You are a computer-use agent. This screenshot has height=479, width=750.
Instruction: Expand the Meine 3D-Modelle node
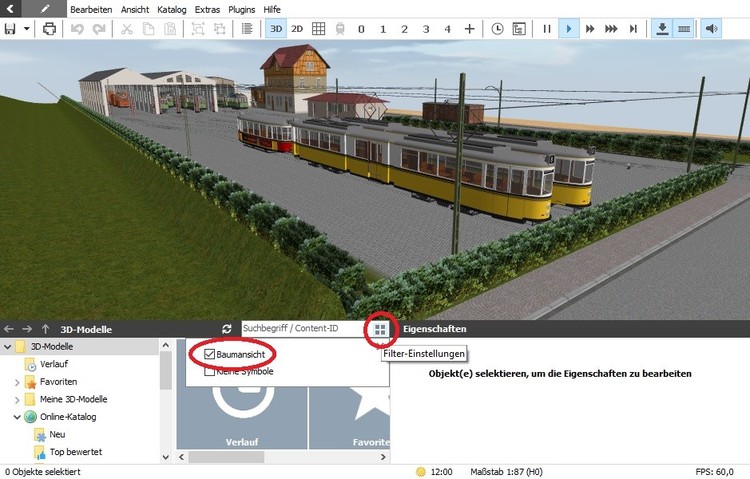coord(17,400)
